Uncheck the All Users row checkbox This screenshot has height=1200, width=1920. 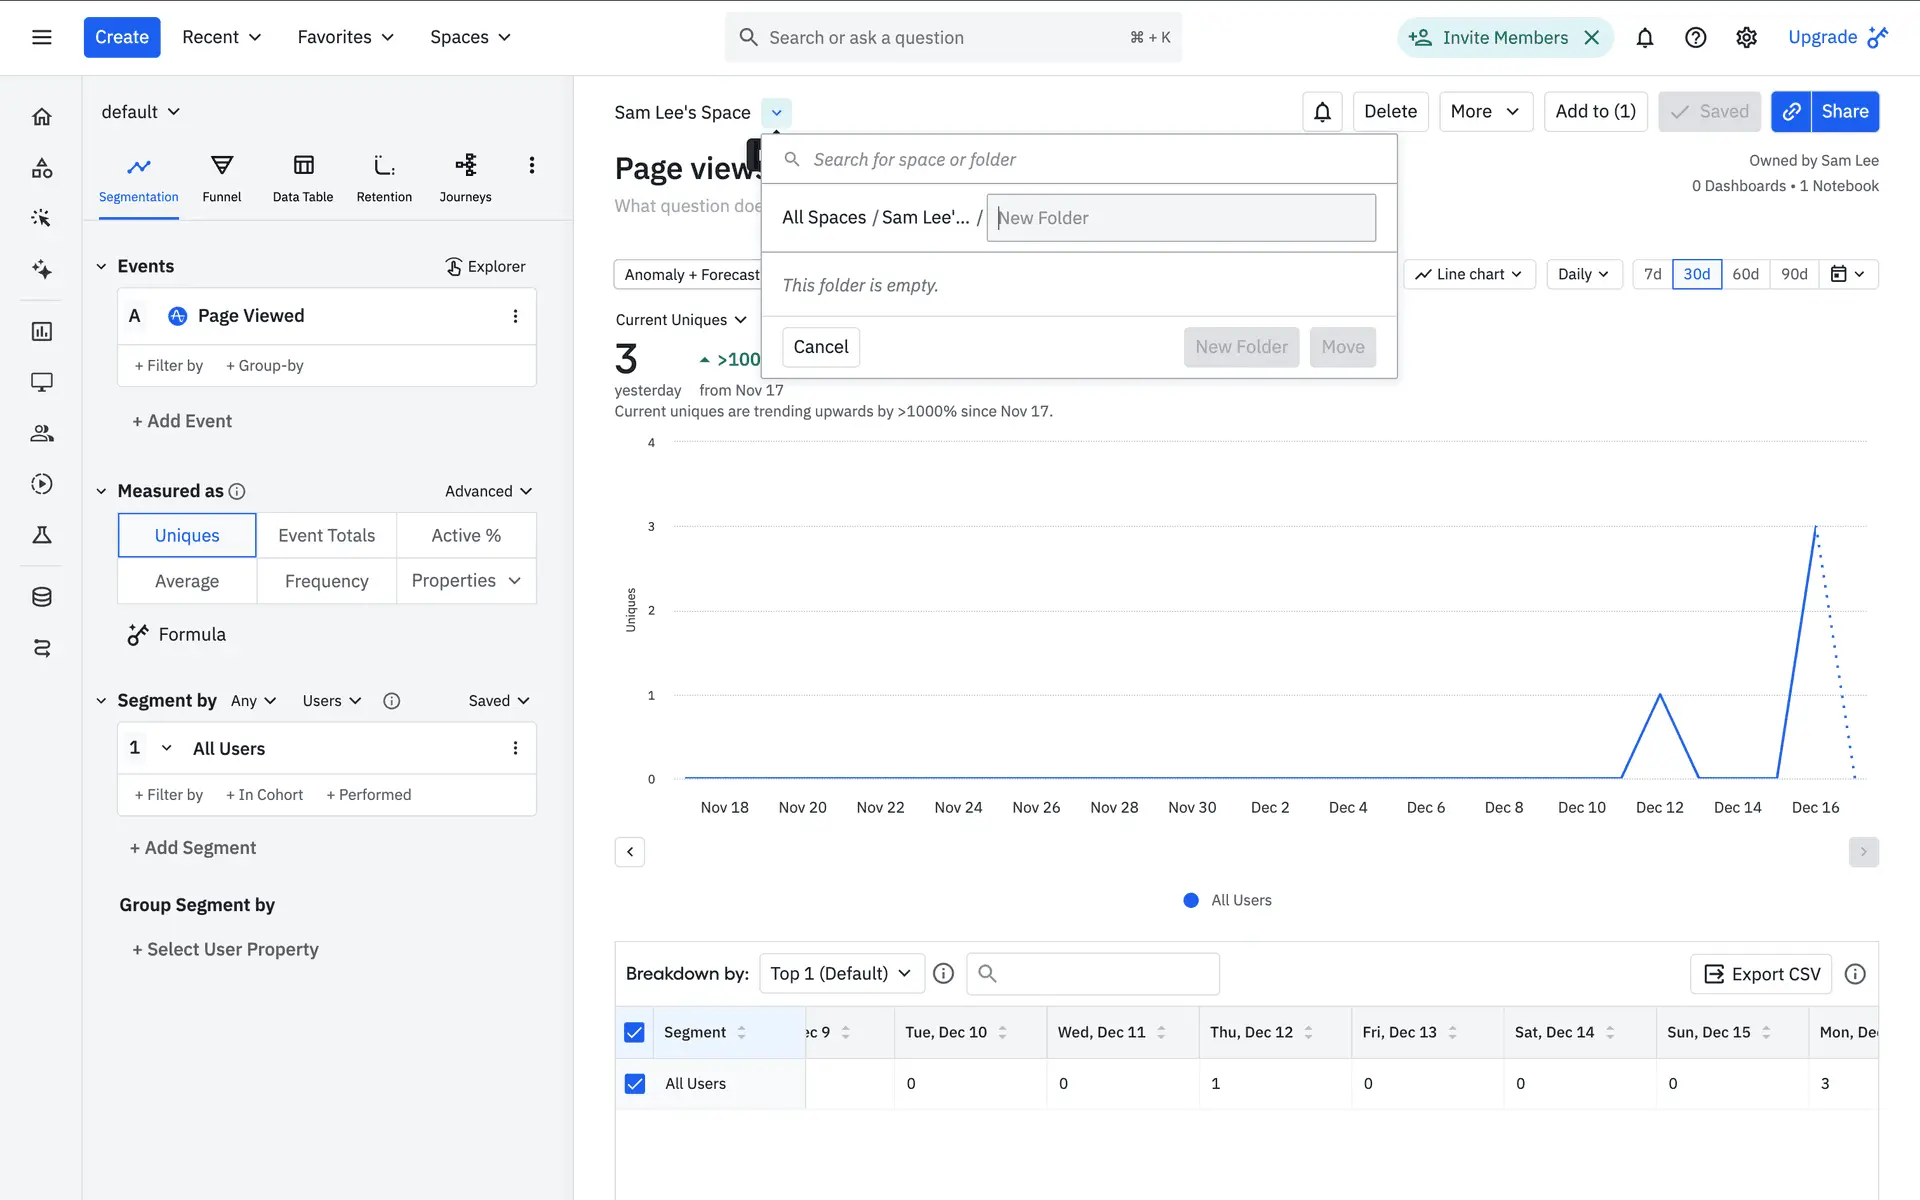coord(634,1083)
